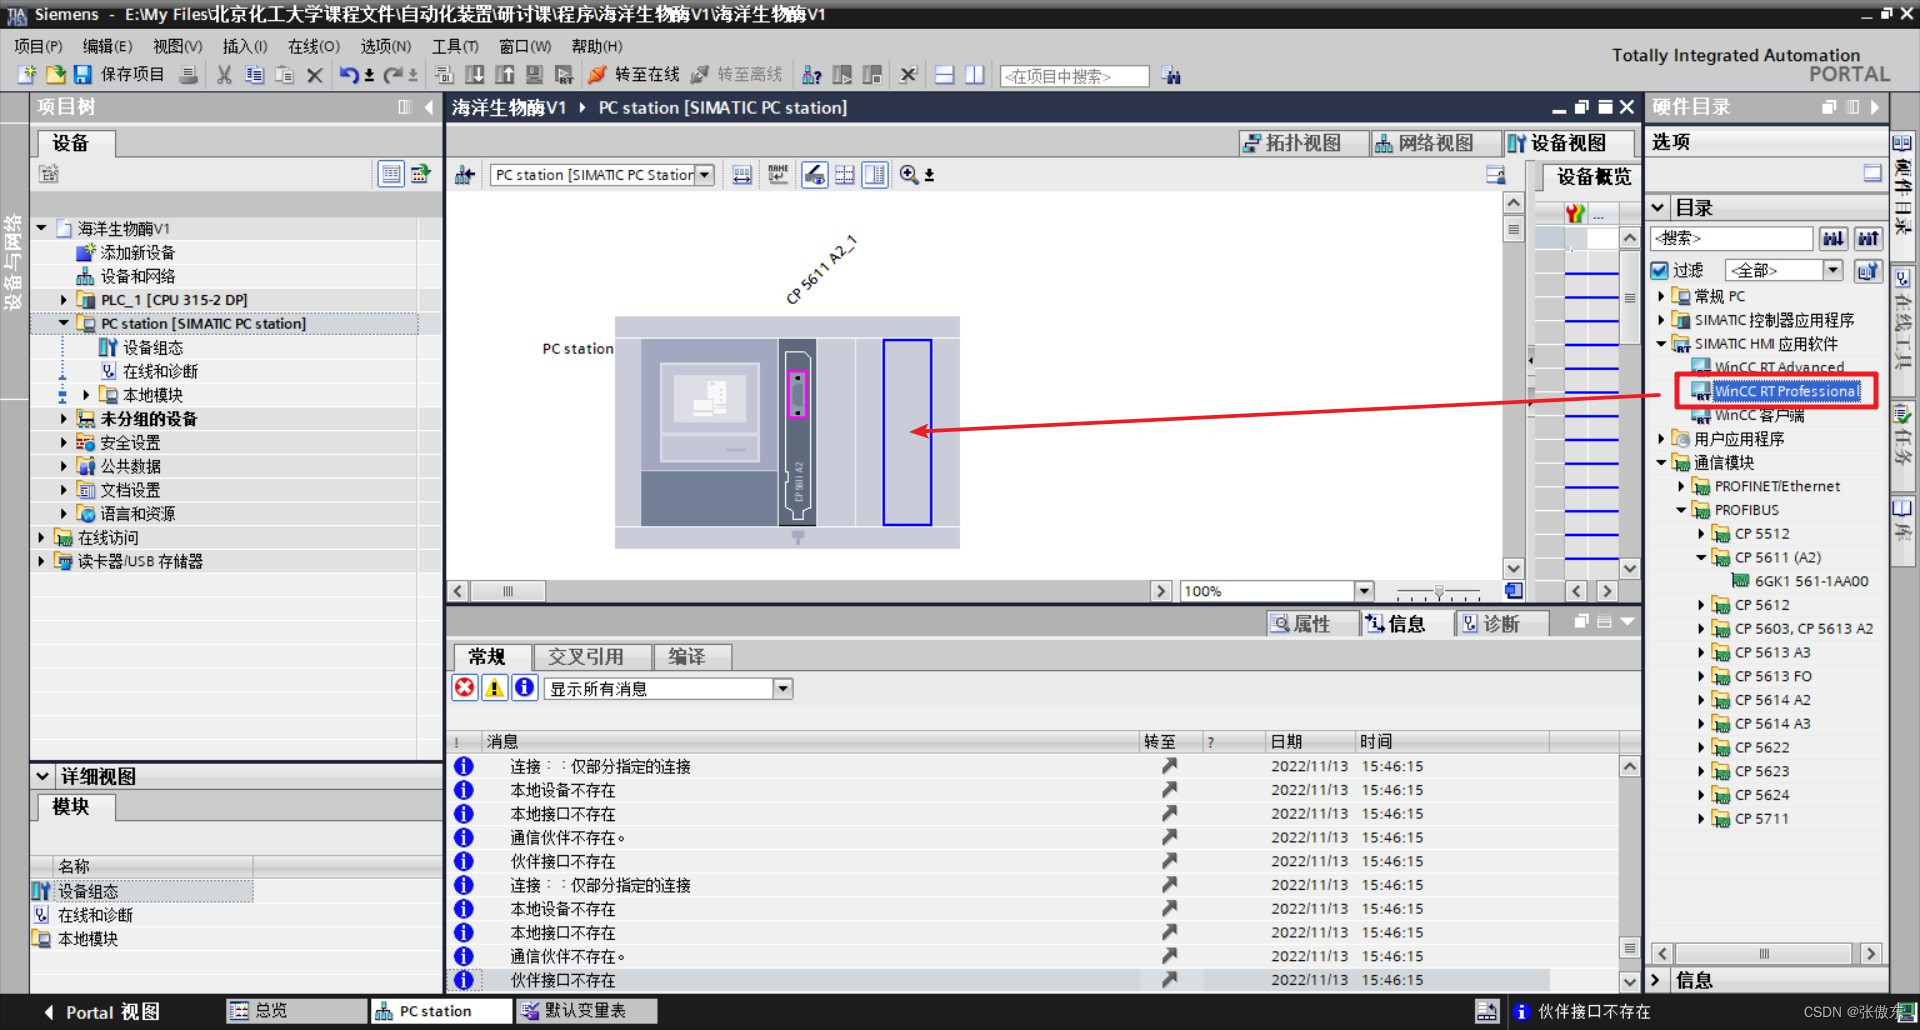Click go to network view icon
1920x1030 pixels.
tap(465, 175)
